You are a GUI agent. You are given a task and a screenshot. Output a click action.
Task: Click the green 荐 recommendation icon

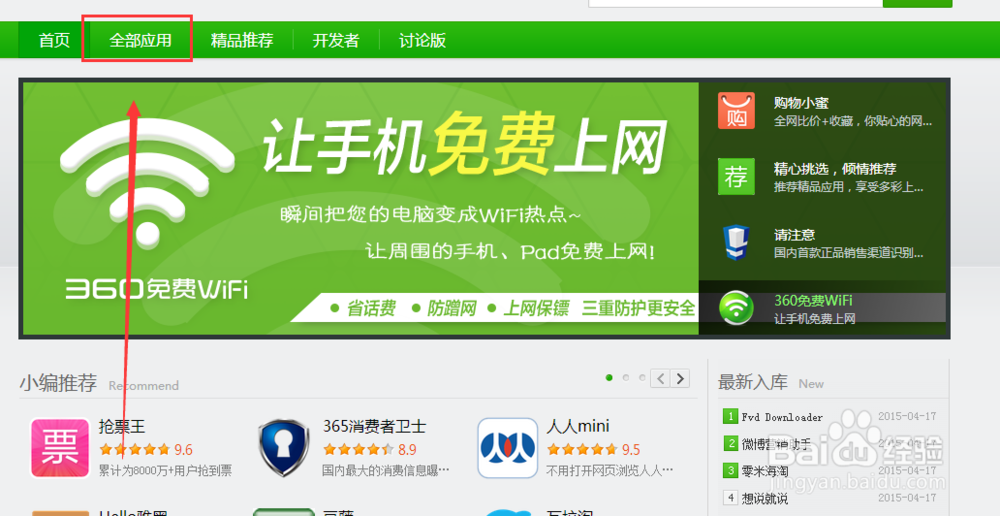click(736, 177)
